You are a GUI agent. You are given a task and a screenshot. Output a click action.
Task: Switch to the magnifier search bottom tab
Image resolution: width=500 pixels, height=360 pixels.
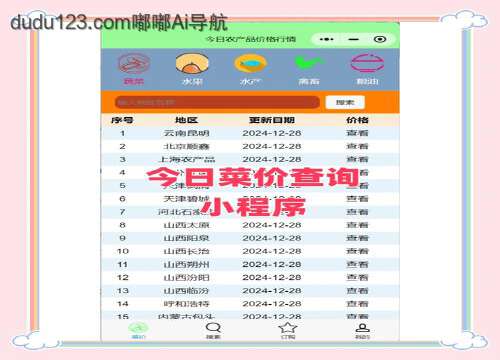tap(213, 331)
